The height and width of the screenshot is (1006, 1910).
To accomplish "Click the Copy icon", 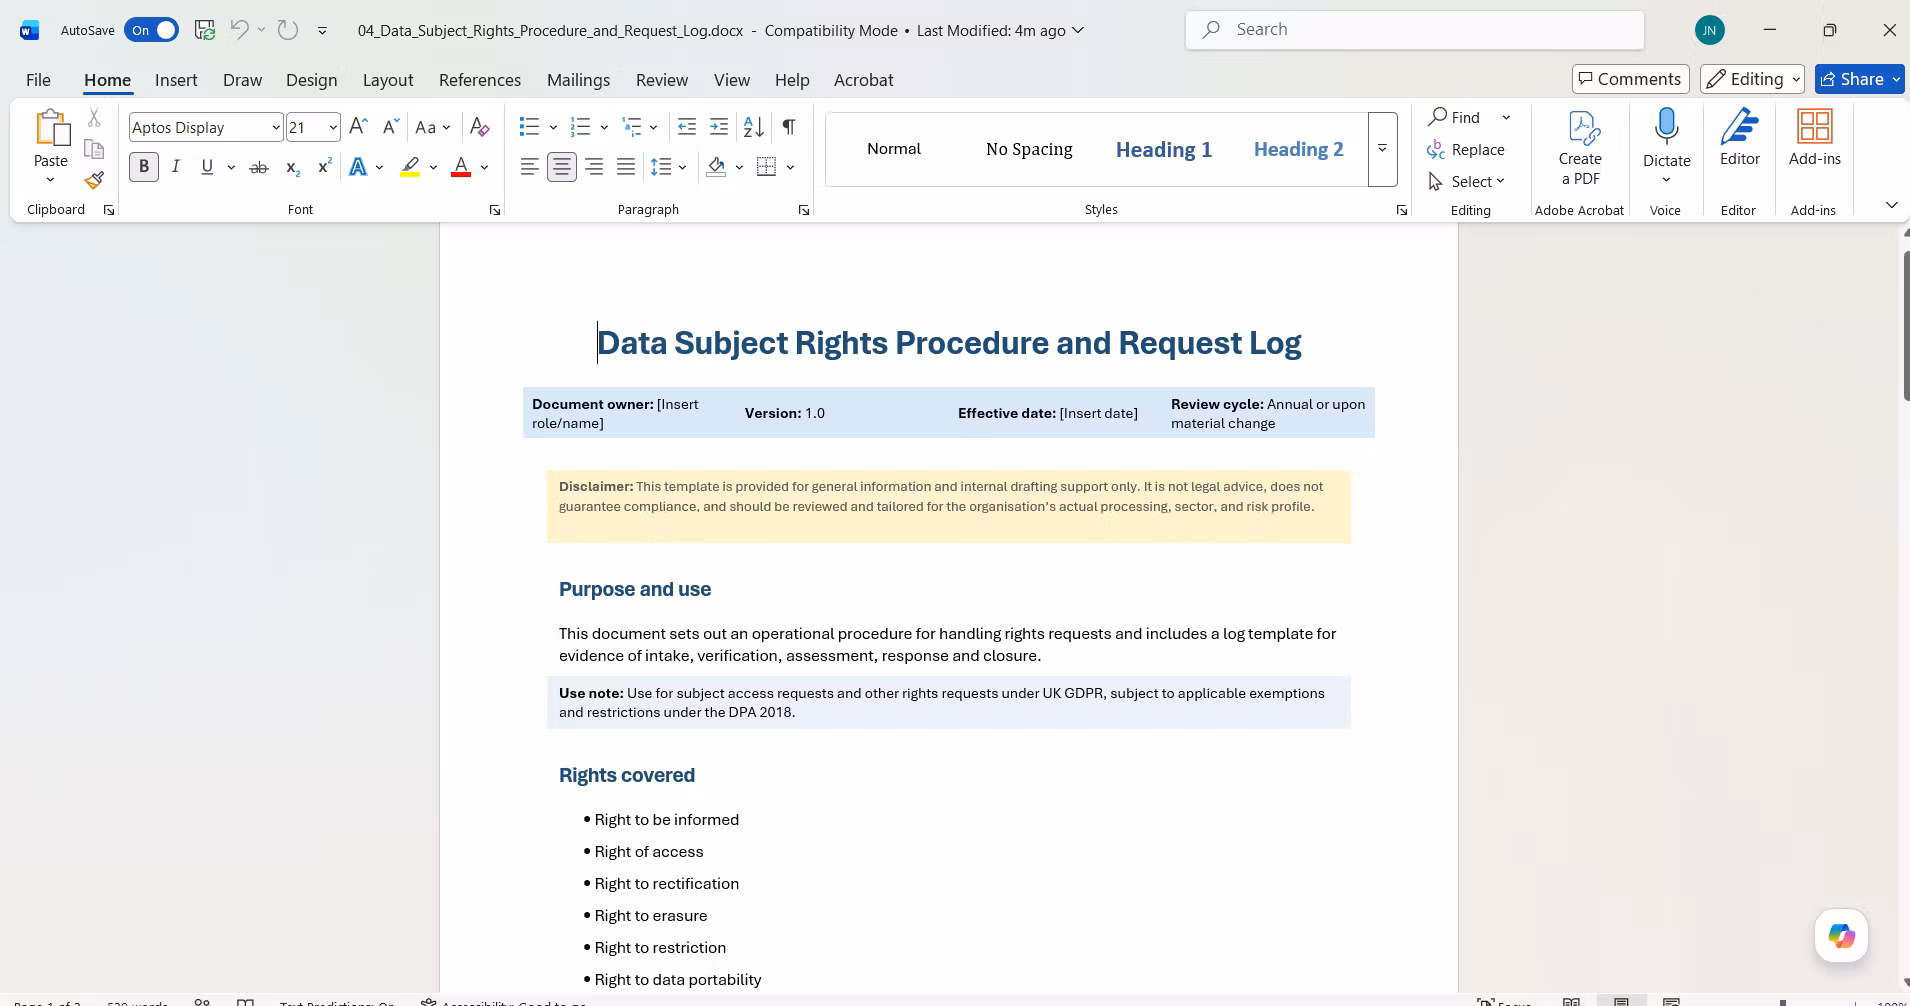I will [94, 149].
